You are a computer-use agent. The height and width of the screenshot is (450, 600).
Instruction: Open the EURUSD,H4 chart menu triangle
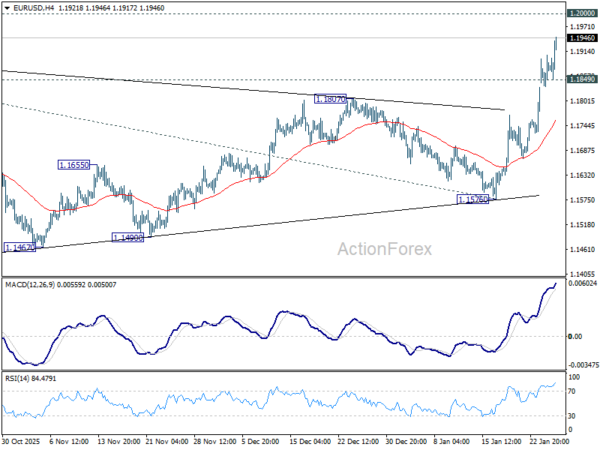pos(7,8)
